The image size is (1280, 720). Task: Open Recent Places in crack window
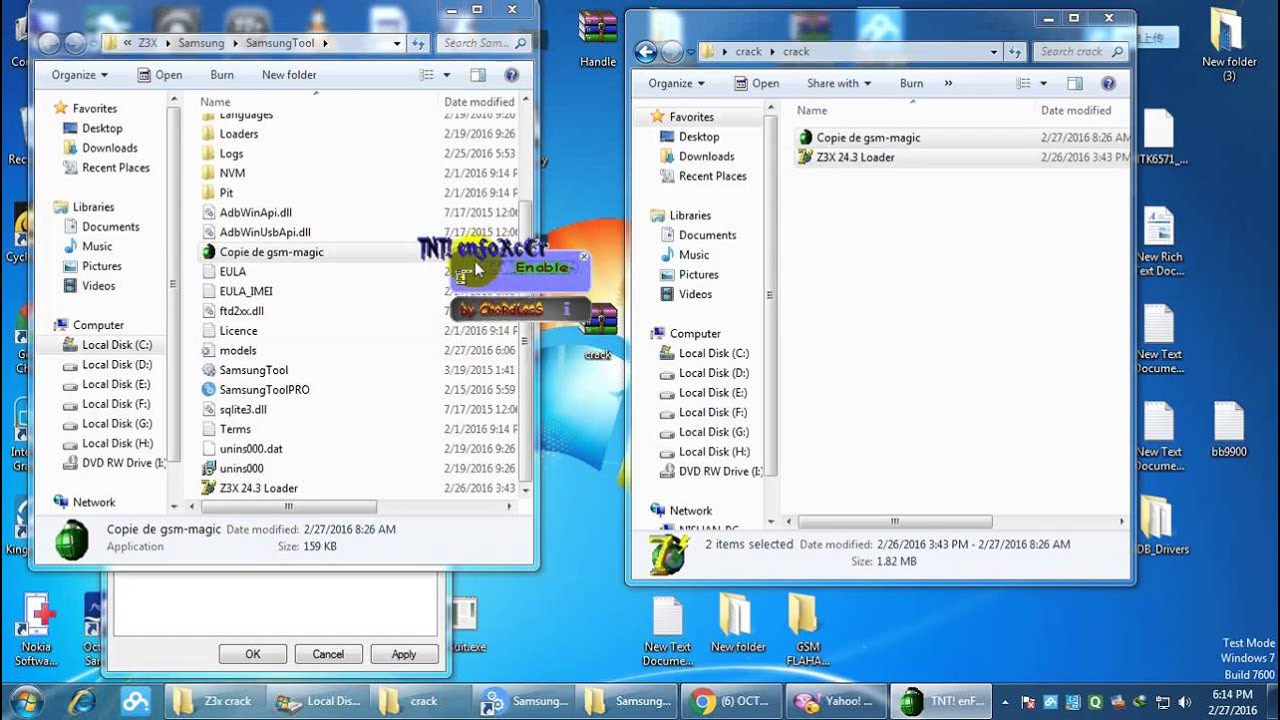(703, 176)
